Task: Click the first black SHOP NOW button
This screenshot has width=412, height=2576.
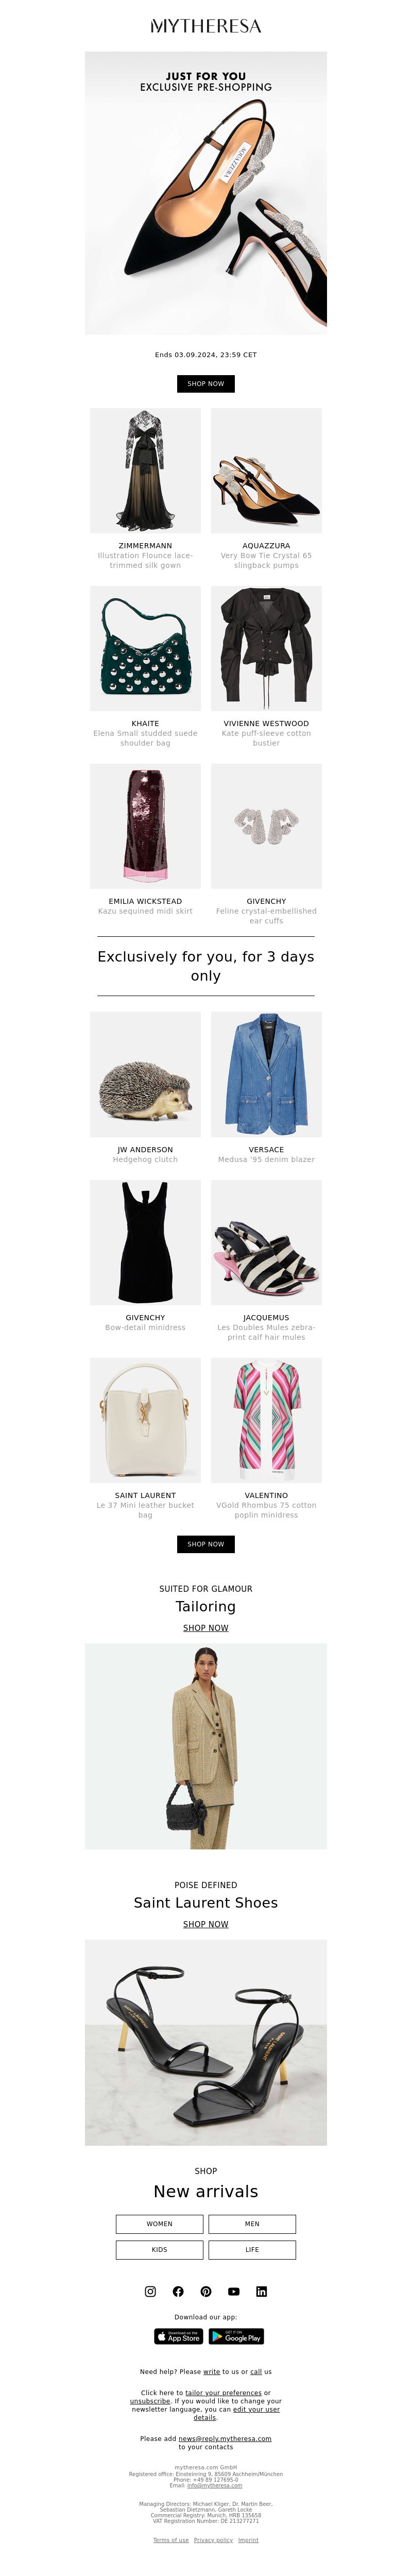Action: click(x=206, y=383)
